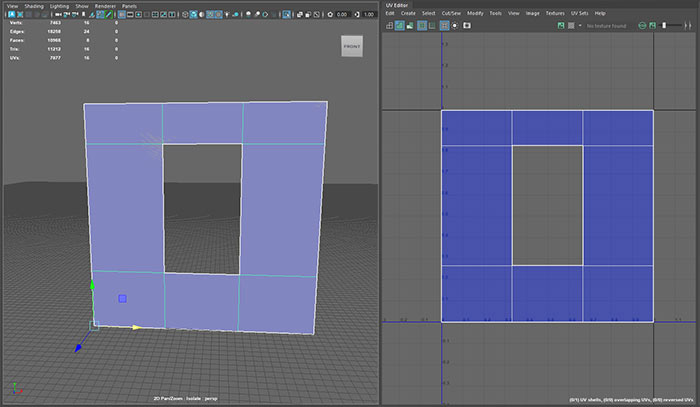
Task: Click the first icon in UV Editor toolbar
Action: [x=388, y=25]
